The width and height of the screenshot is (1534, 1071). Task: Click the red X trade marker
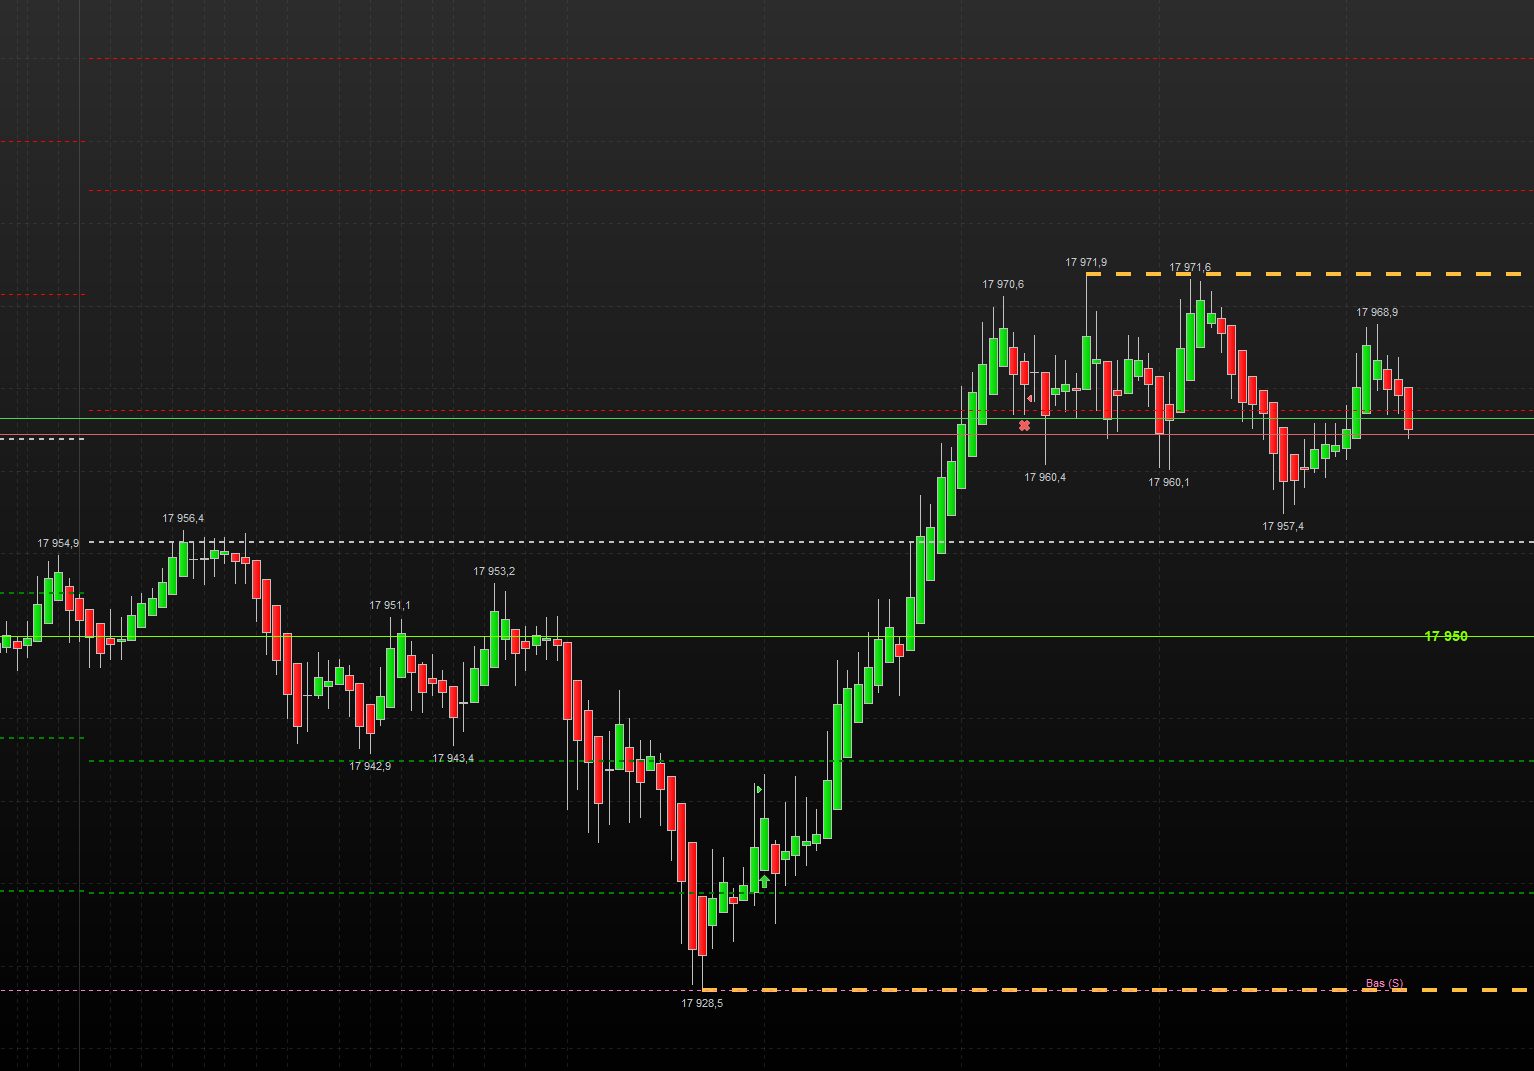coord(1024,426)
